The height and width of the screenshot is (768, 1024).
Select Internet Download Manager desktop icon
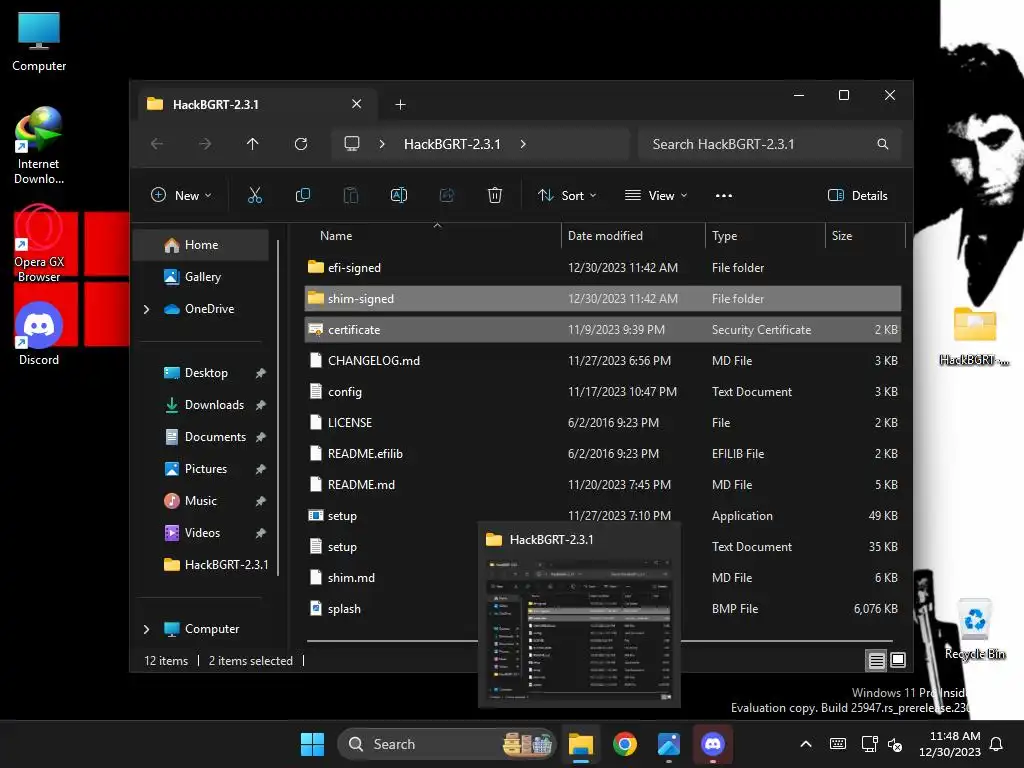[39, 146]
